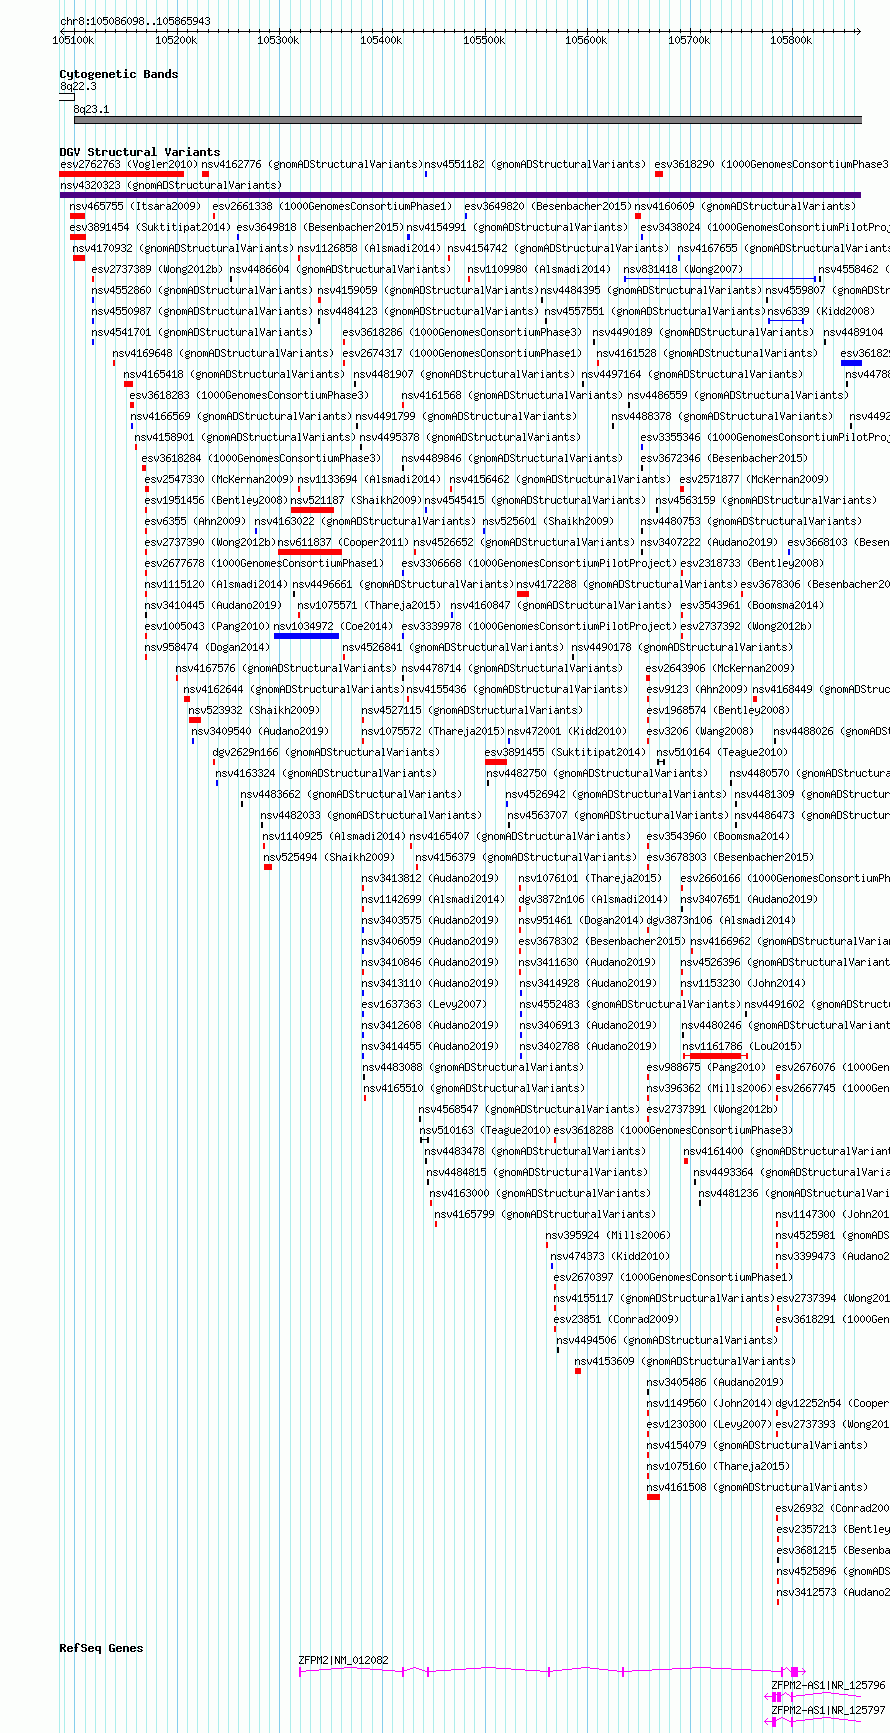Select esv6355 (Ahn2009) label
Viewport: 890px width, 1733px height.
[x=195, y=521]
